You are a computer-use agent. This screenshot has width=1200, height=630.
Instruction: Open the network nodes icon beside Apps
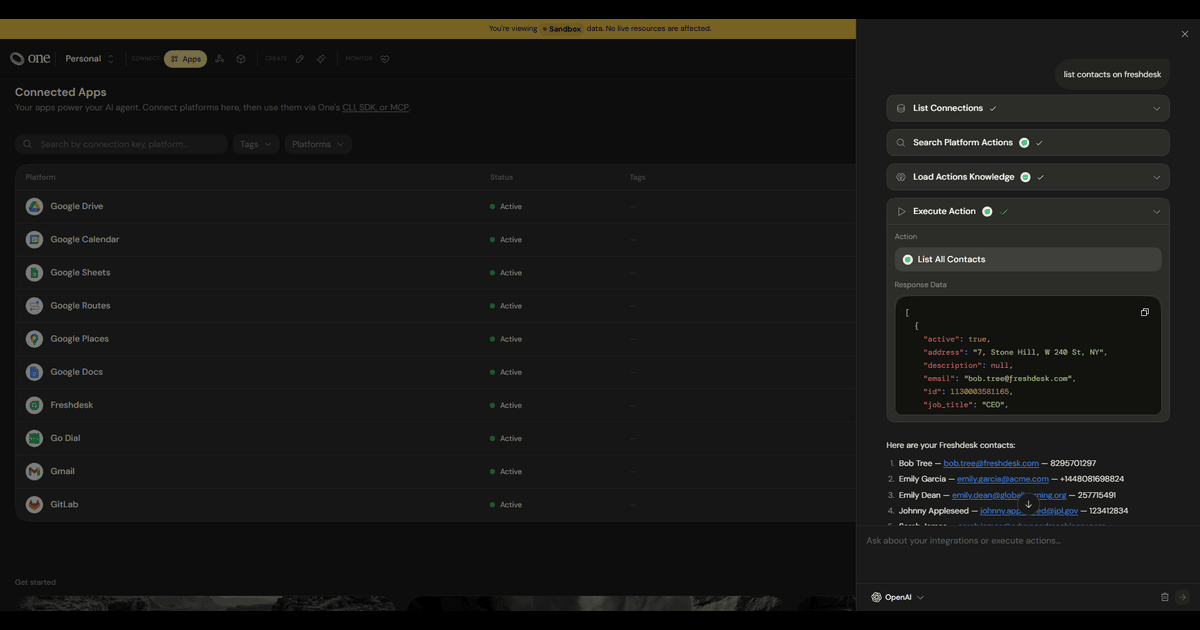(220, 59)
